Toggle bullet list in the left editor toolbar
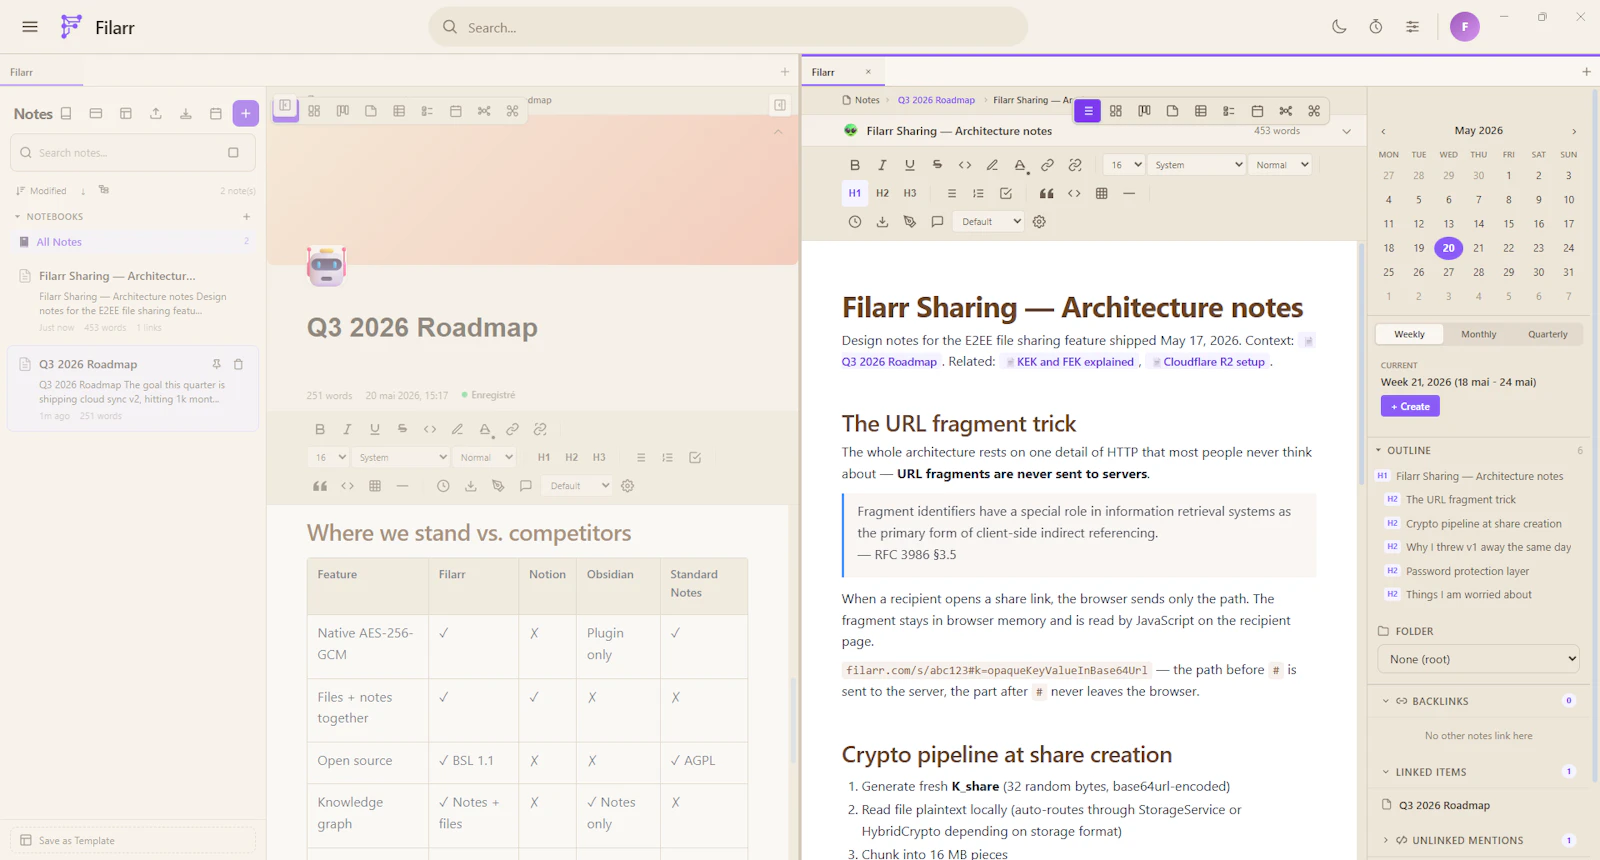 tap(641, 457)
